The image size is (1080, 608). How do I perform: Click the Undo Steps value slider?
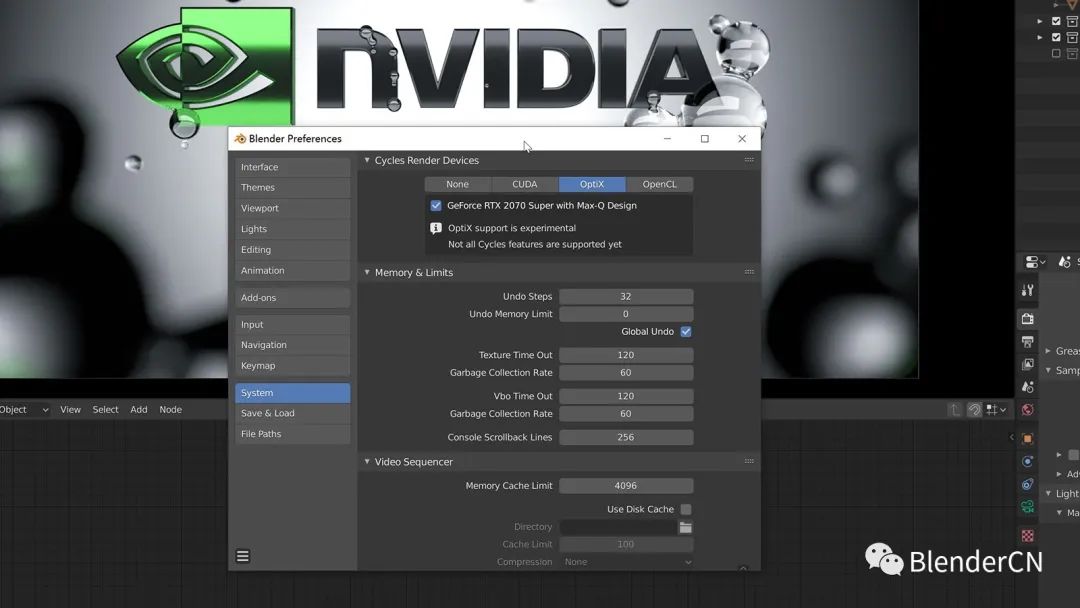click(x=626, y=296)
